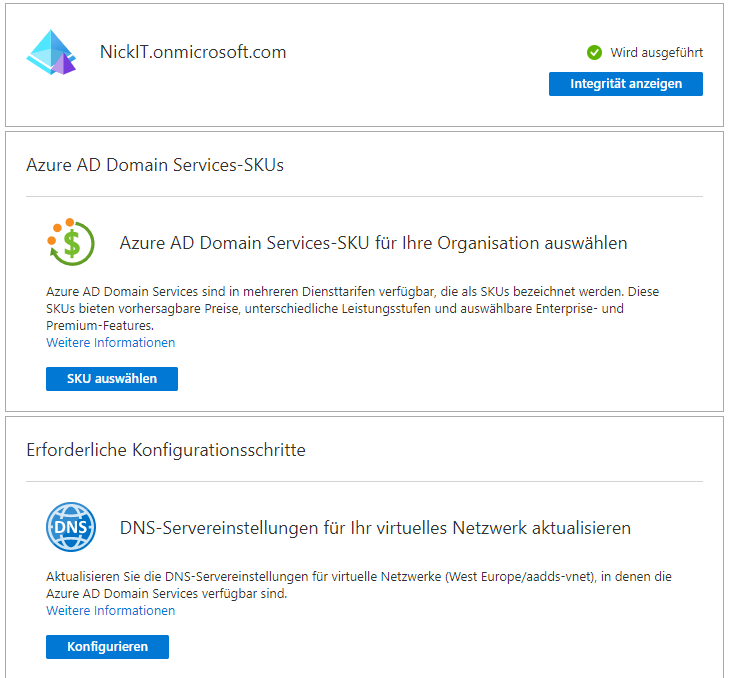This screenshot has width=730, height=678.
Task: Click the green checkmark status icon
Action: pyautogui.click(x=594, y=53)
